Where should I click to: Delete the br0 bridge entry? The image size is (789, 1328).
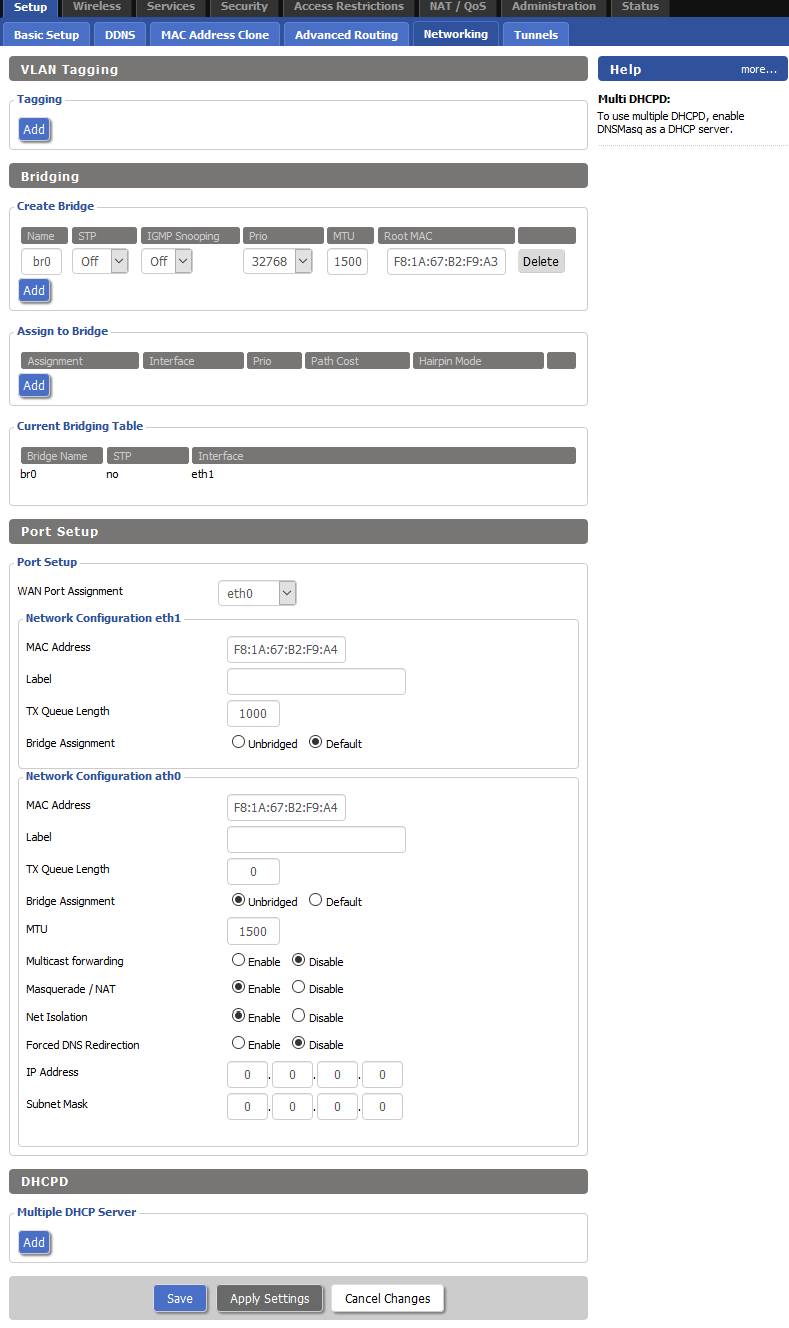[x=540, y=261]
